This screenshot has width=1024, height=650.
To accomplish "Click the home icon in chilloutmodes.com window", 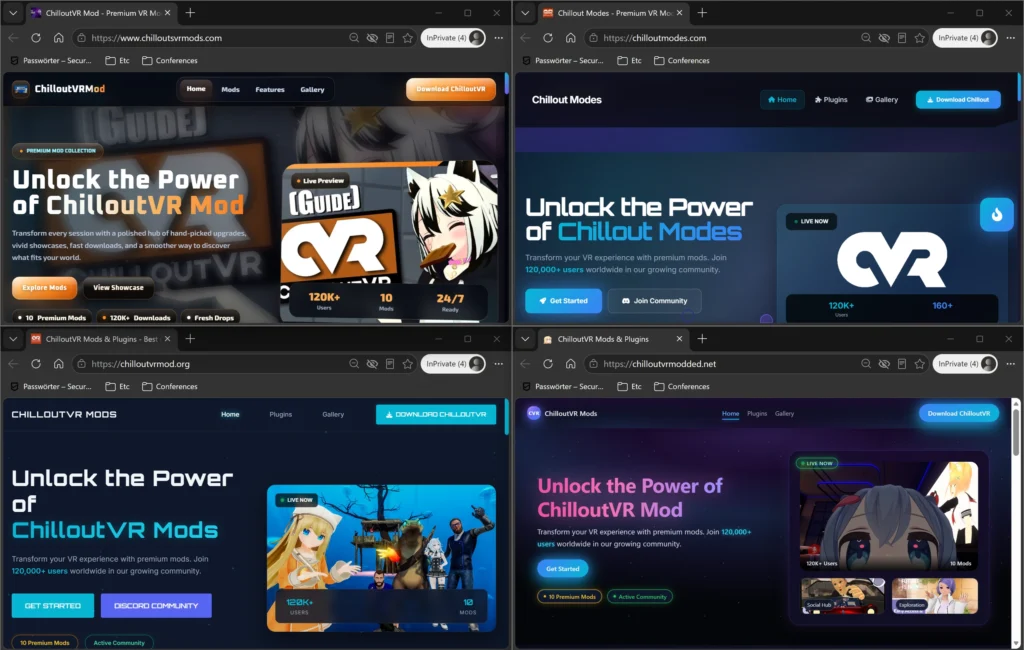I will 570,38.
